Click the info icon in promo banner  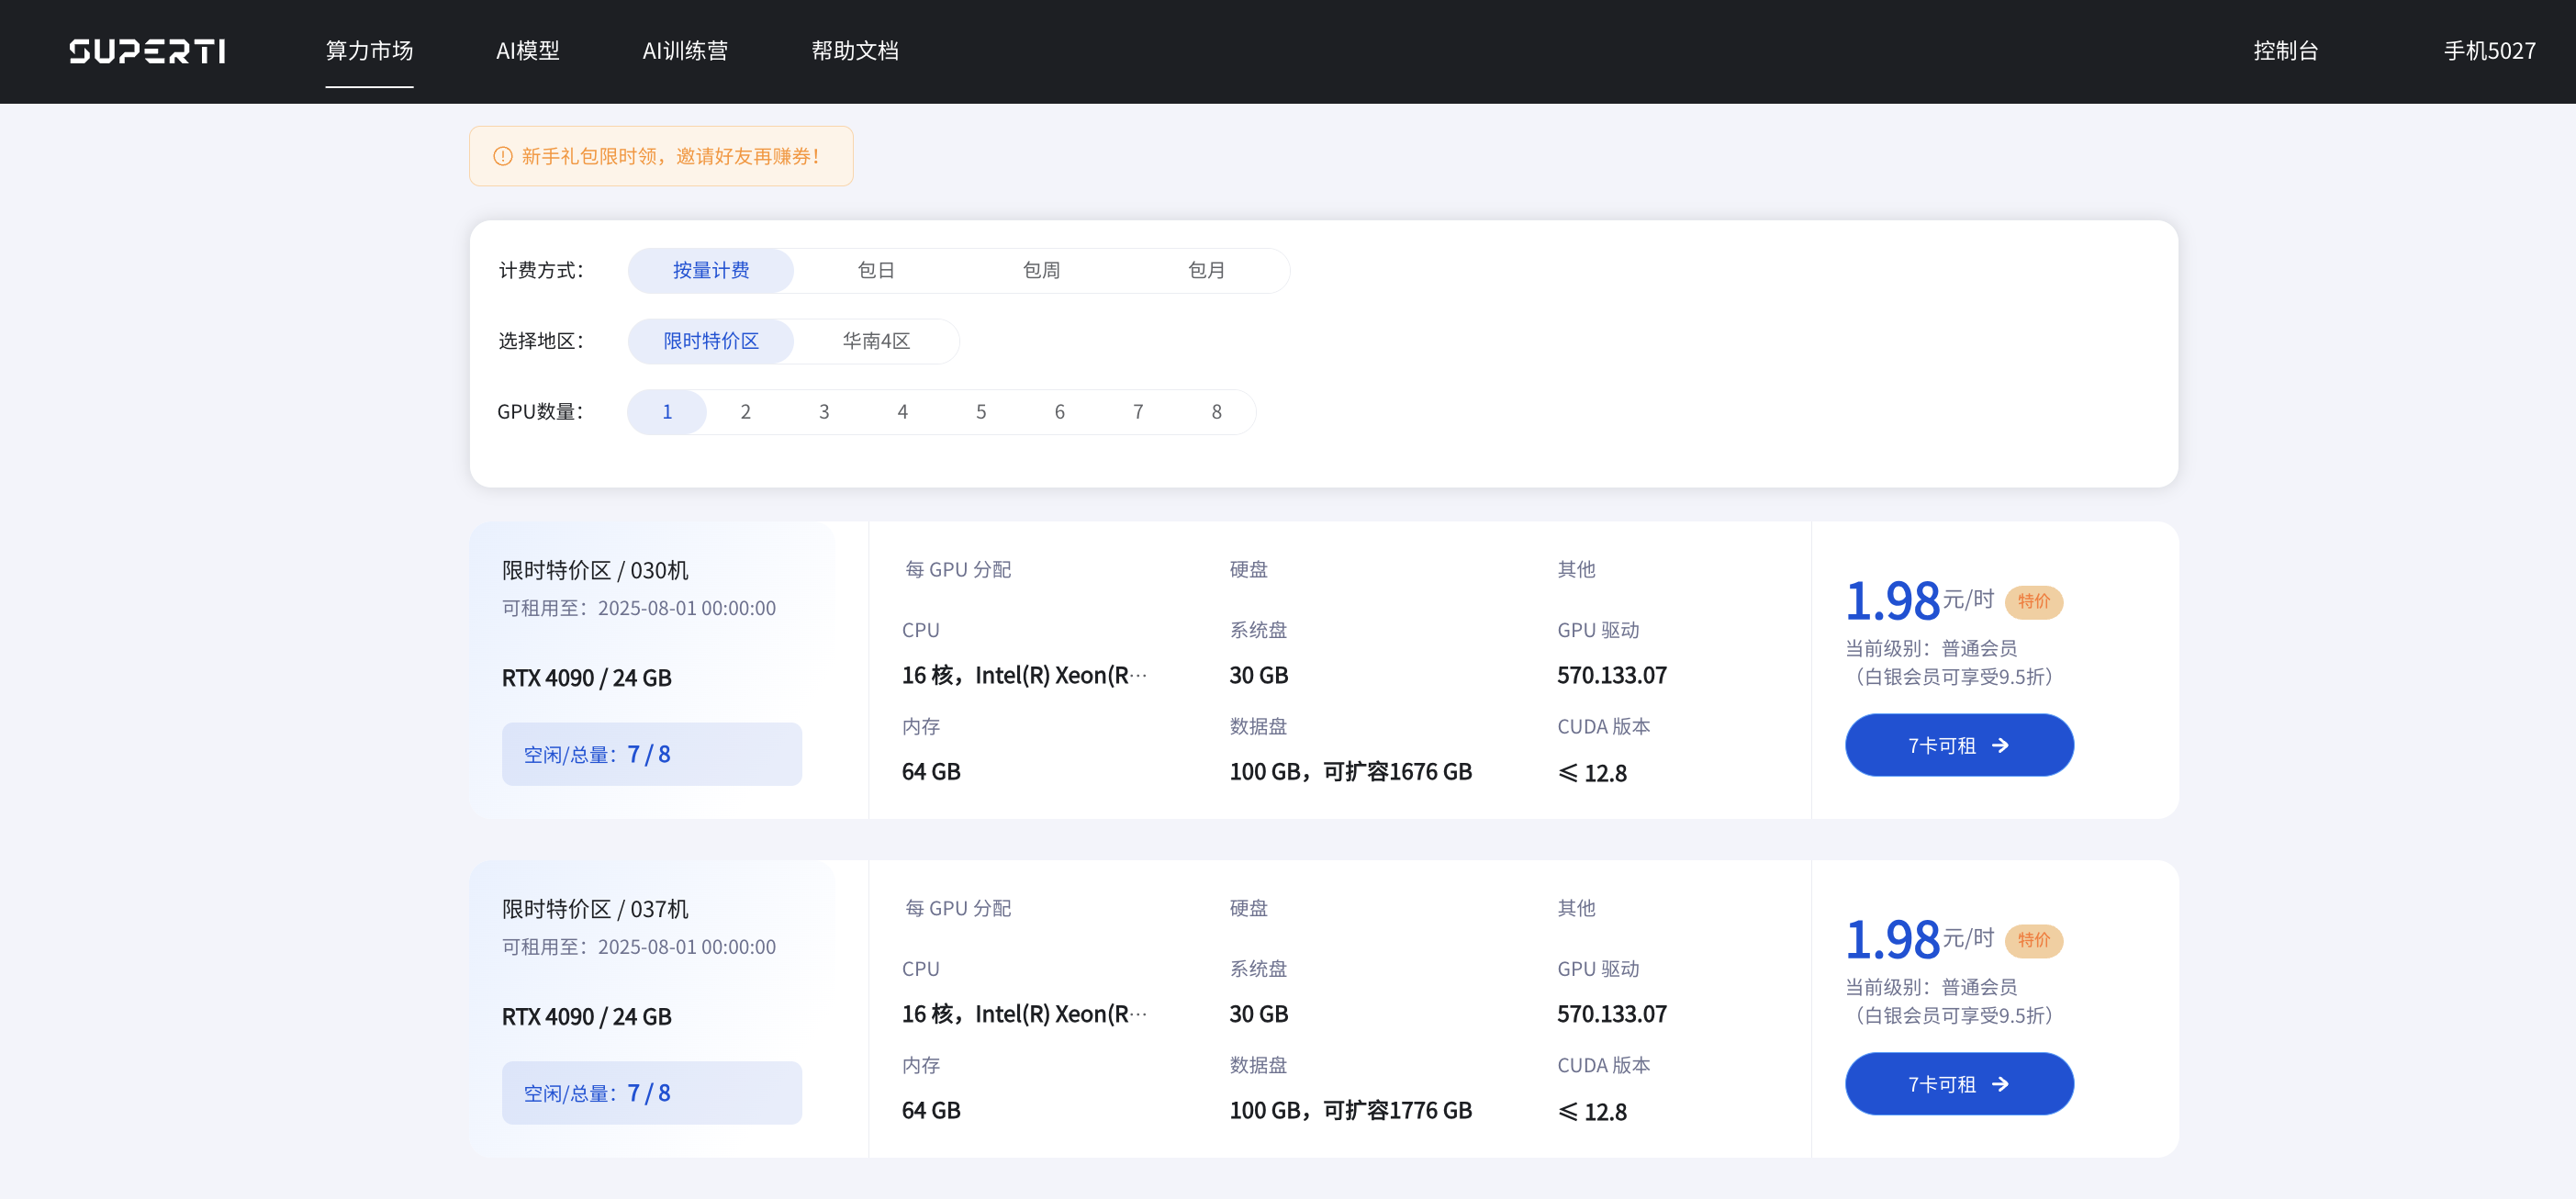point(503,156)
